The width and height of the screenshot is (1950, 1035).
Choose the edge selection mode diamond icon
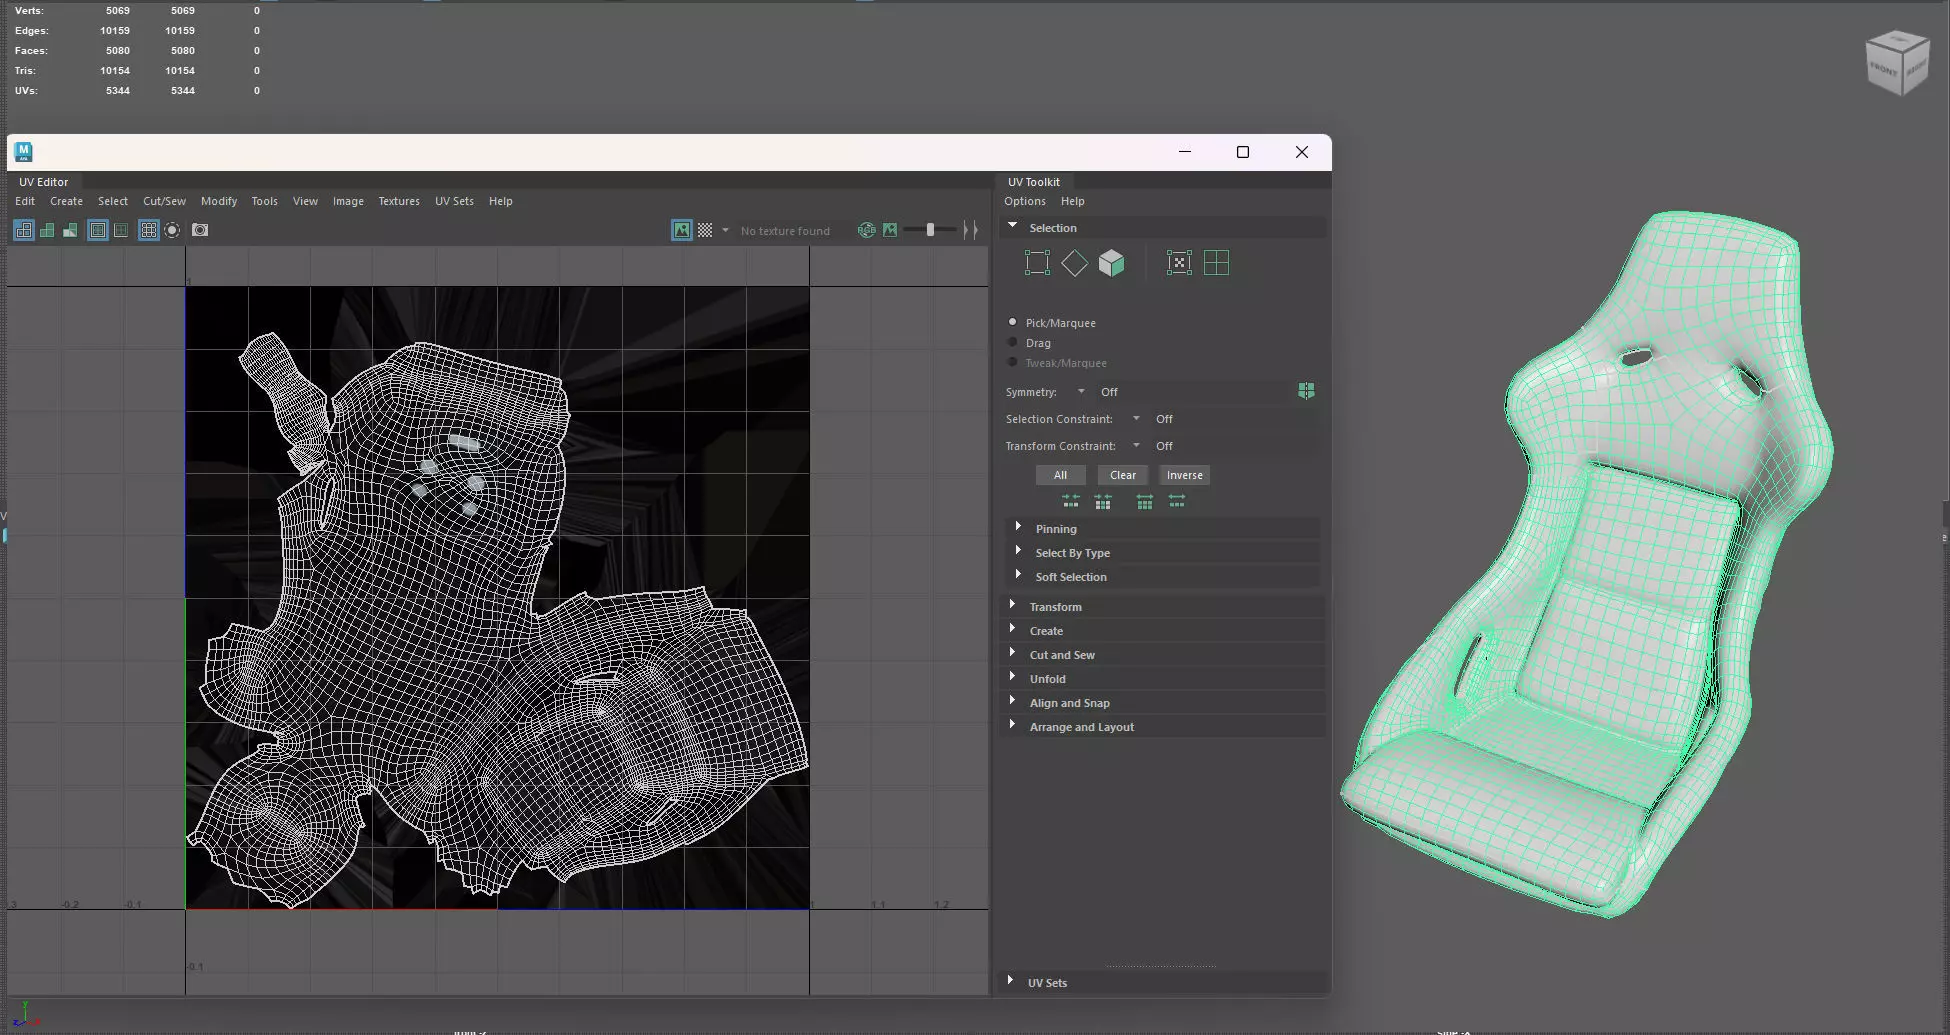[x=1074, y=263]
